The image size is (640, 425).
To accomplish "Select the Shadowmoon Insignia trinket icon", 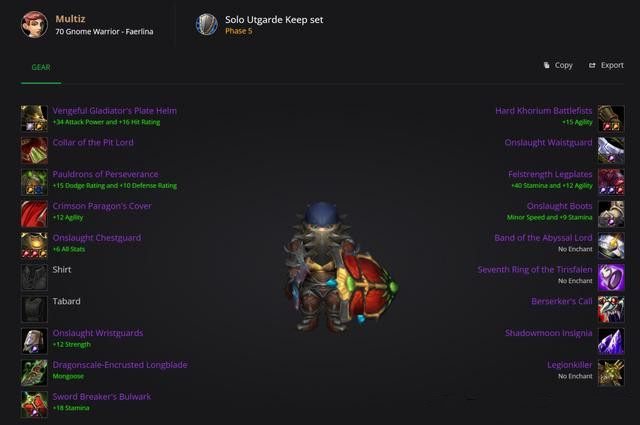I will click(x=611, y=341).
